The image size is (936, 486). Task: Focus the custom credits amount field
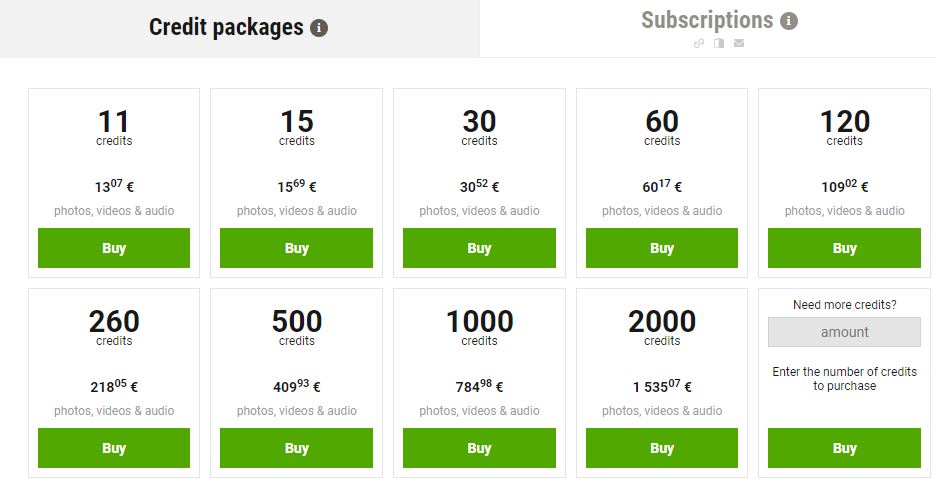pos(844,332)
